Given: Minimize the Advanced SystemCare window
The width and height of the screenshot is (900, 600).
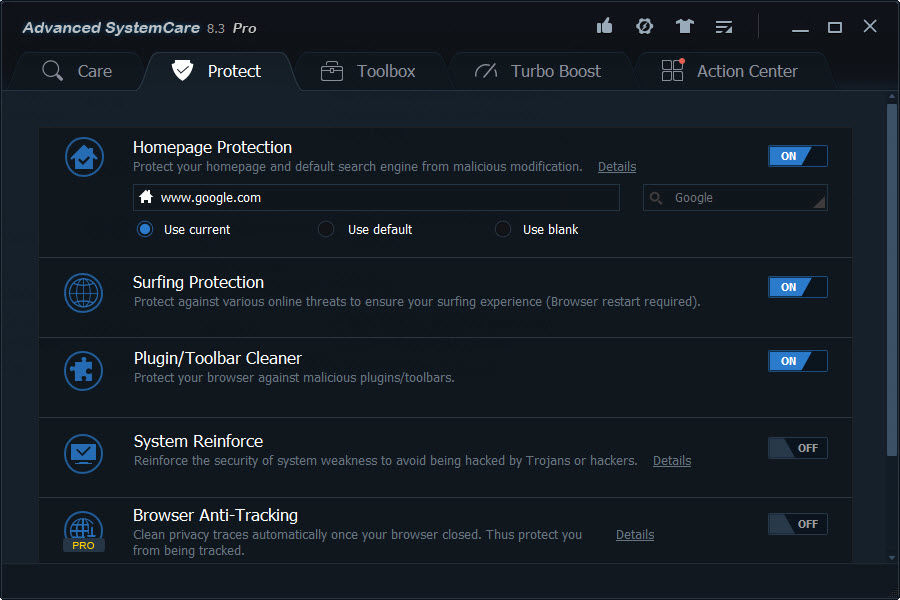Looking at the screenshot, I should click(800, 28).
